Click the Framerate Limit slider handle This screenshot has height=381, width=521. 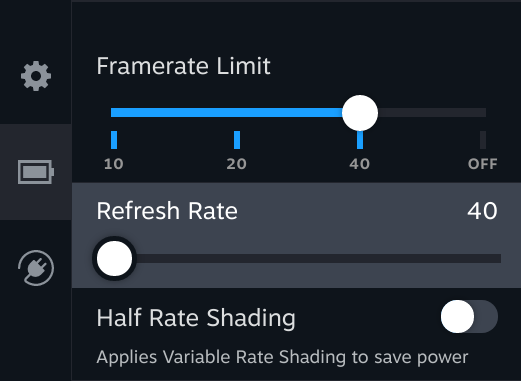coord(360,113)
